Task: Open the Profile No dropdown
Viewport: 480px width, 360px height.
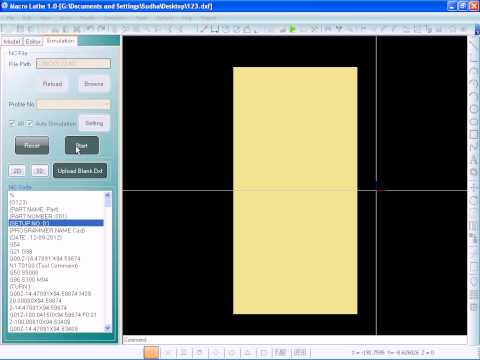Action: (x=73, y=104)
